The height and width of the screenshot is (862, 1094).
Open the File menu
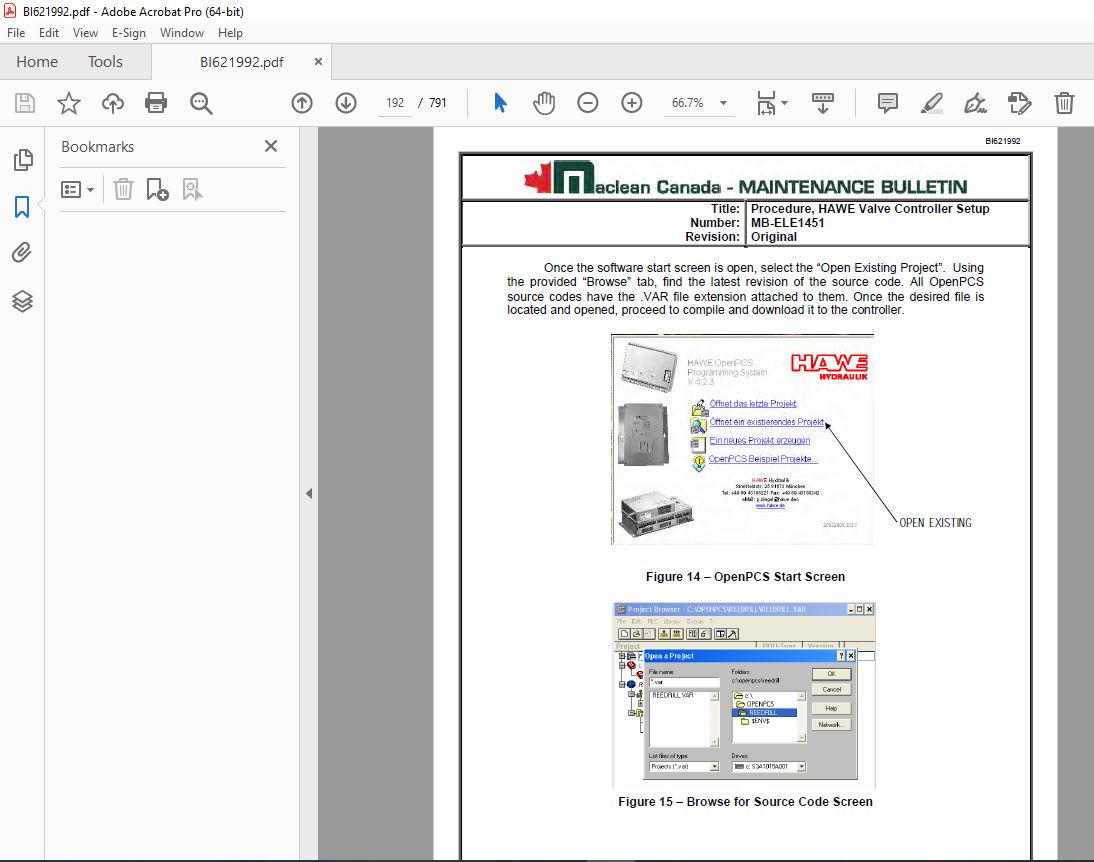tap(16, 33)
